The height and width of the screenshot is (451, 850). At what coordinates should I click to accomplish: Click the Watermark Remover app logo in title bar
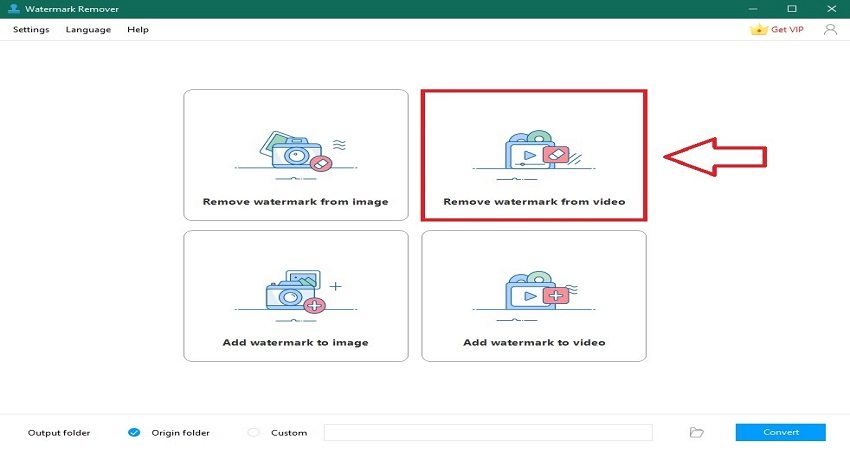click(12, 8)
